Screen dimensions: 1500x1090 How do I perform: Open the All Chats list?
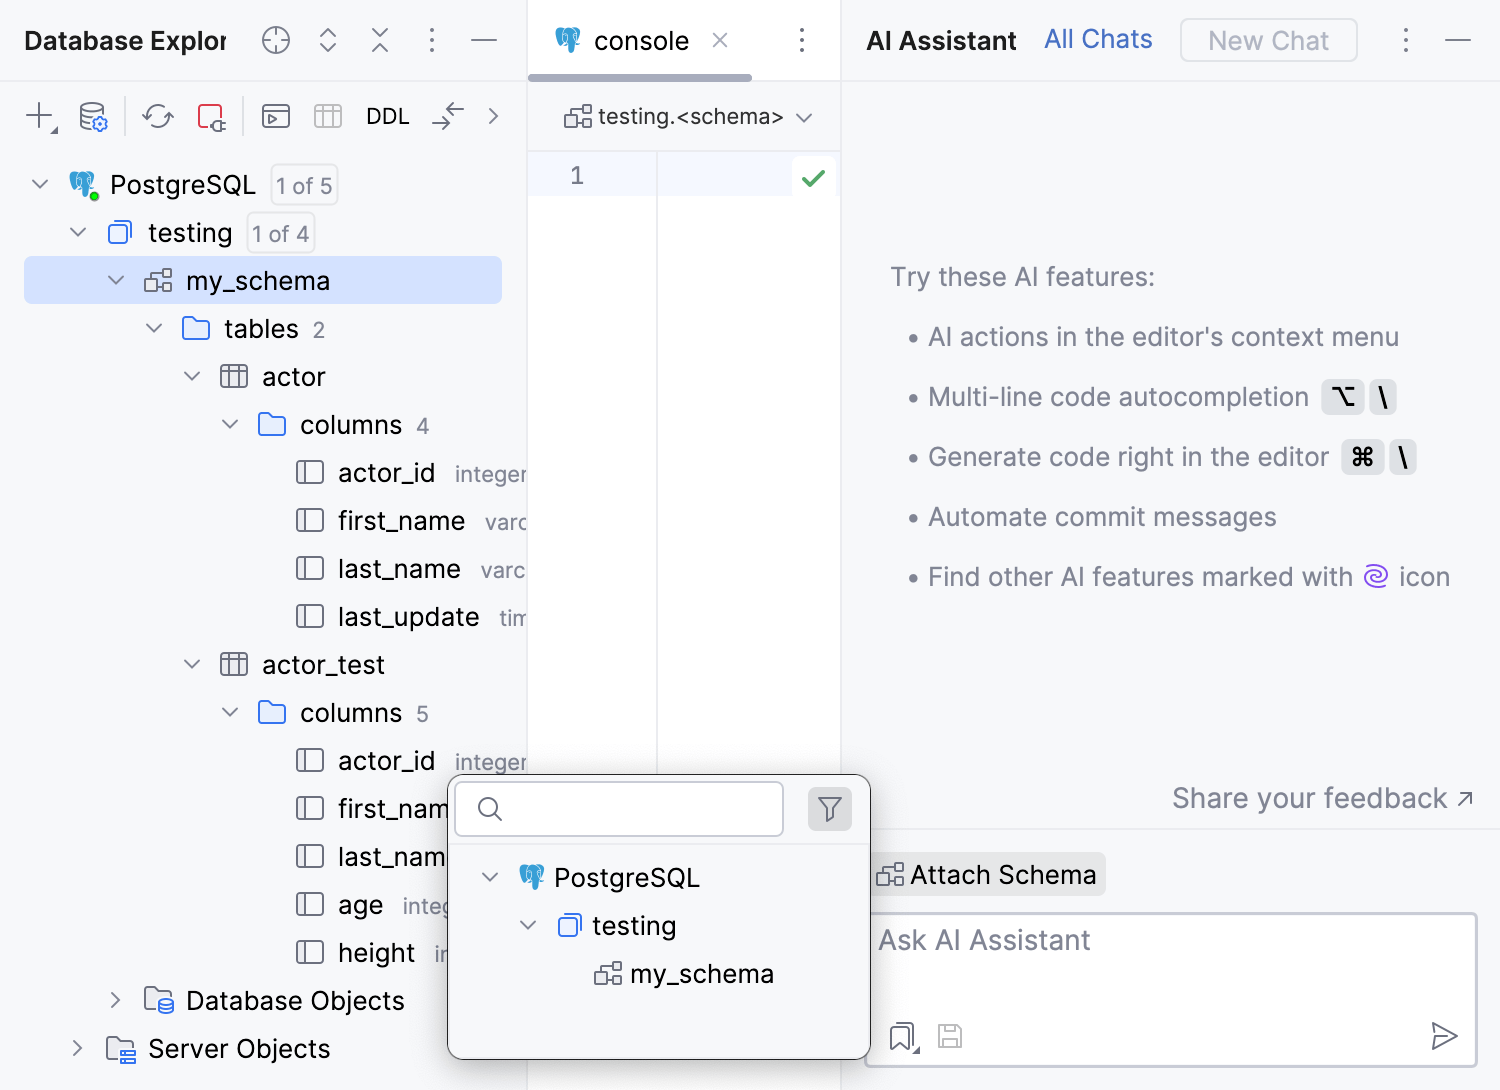(1098, 39)
